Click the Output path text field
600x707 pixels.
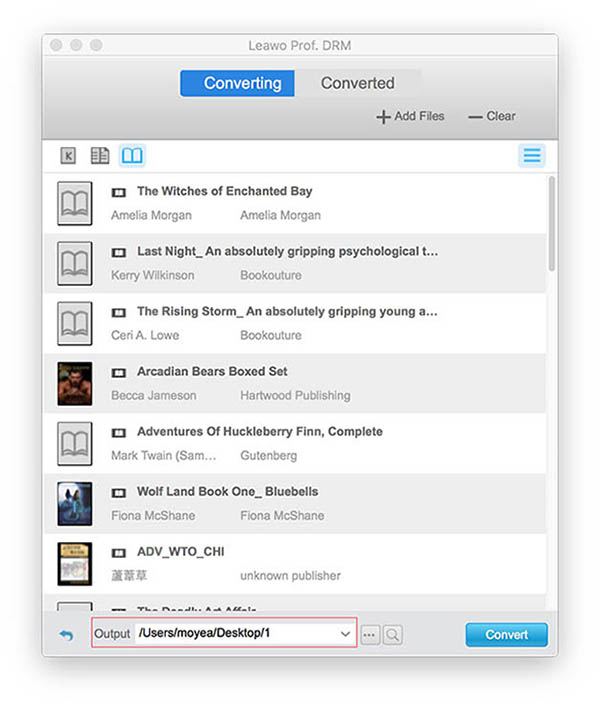[x=235, y=634]
